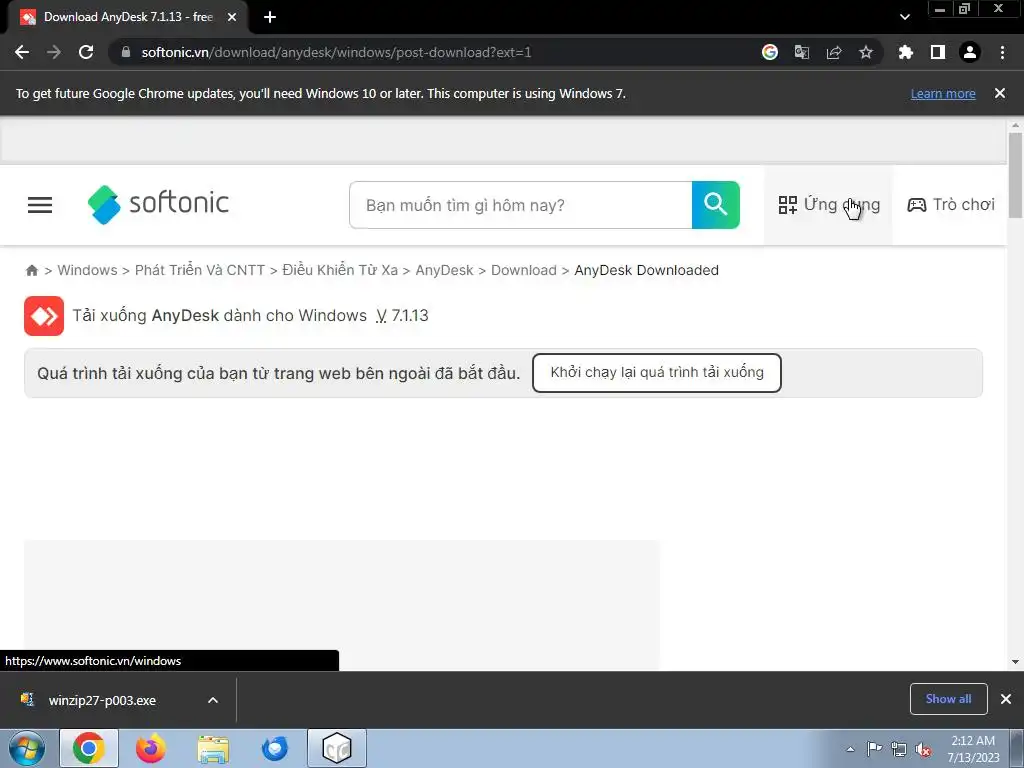1024x768 pixels.
Task: Dismiss the Windows 7 update notice
Action: coord(1000,93)
